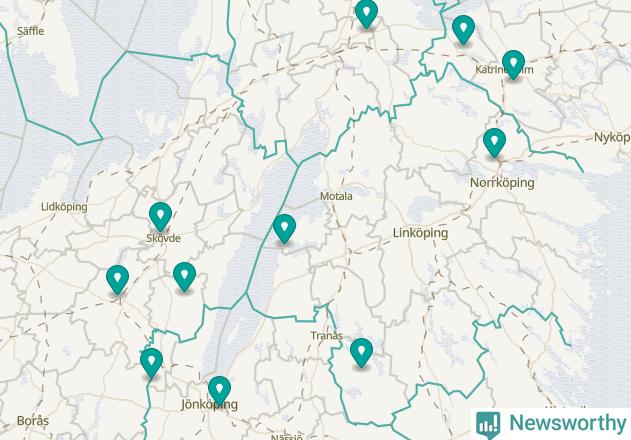This screenshot has height=440, width=631.
Task: Click the pin northwest of Katrineholm
Action: click(x=463, y=30)
